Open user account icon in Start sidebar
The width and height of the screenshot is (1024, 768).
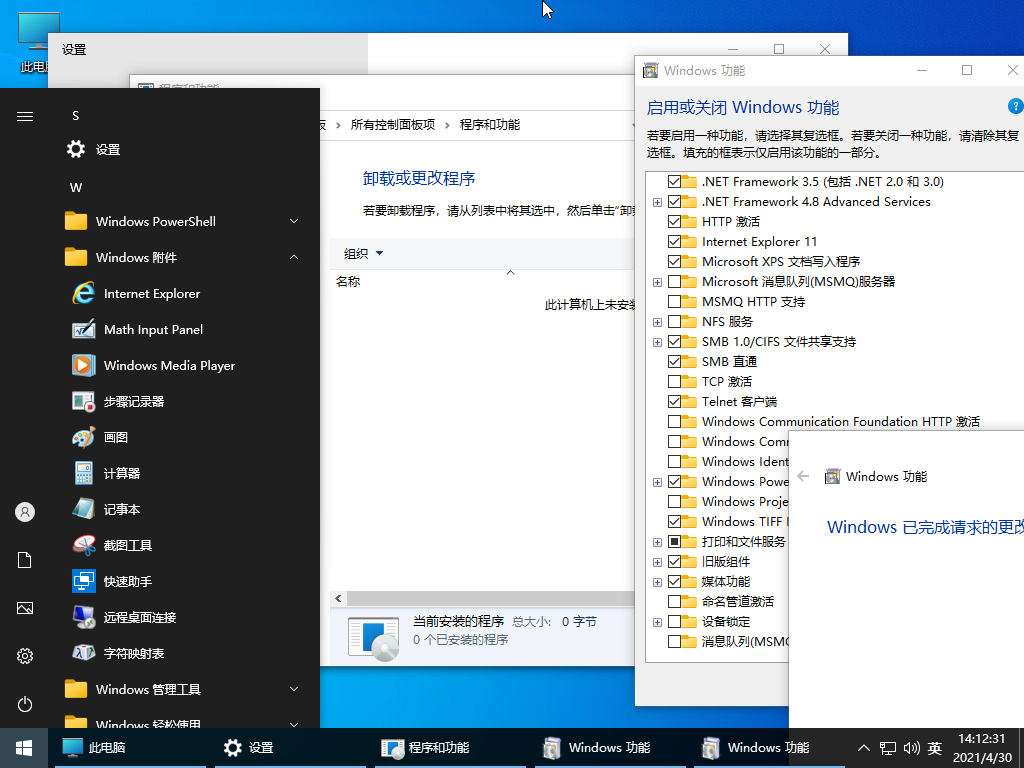tap(25, 512)
